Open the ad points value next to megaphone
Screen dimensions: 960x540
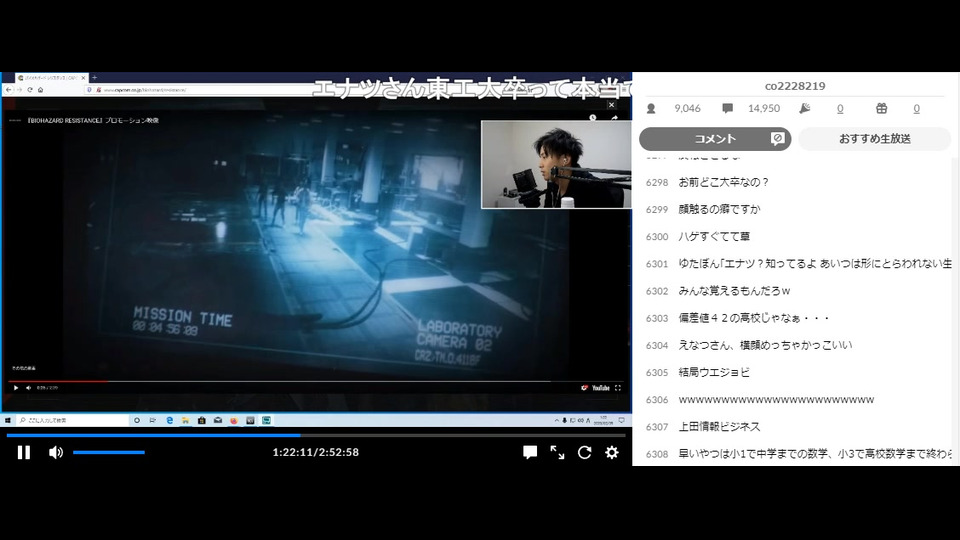point(840,108)
